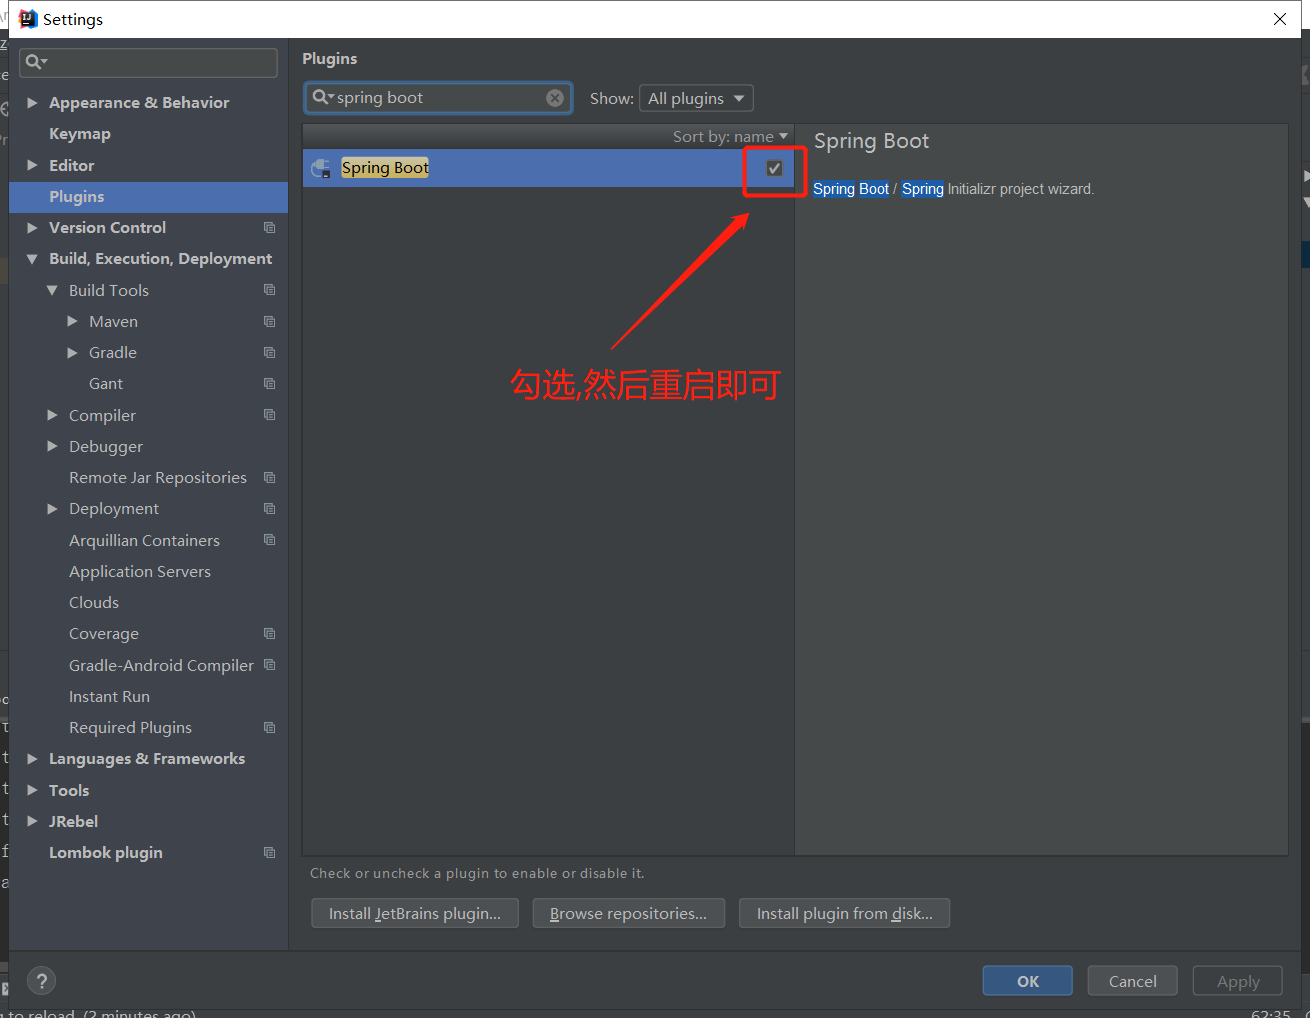Open the "Sort by: name" dropdown
Viewport: 1310px width, 1018px height.
[x=730, y=135]
